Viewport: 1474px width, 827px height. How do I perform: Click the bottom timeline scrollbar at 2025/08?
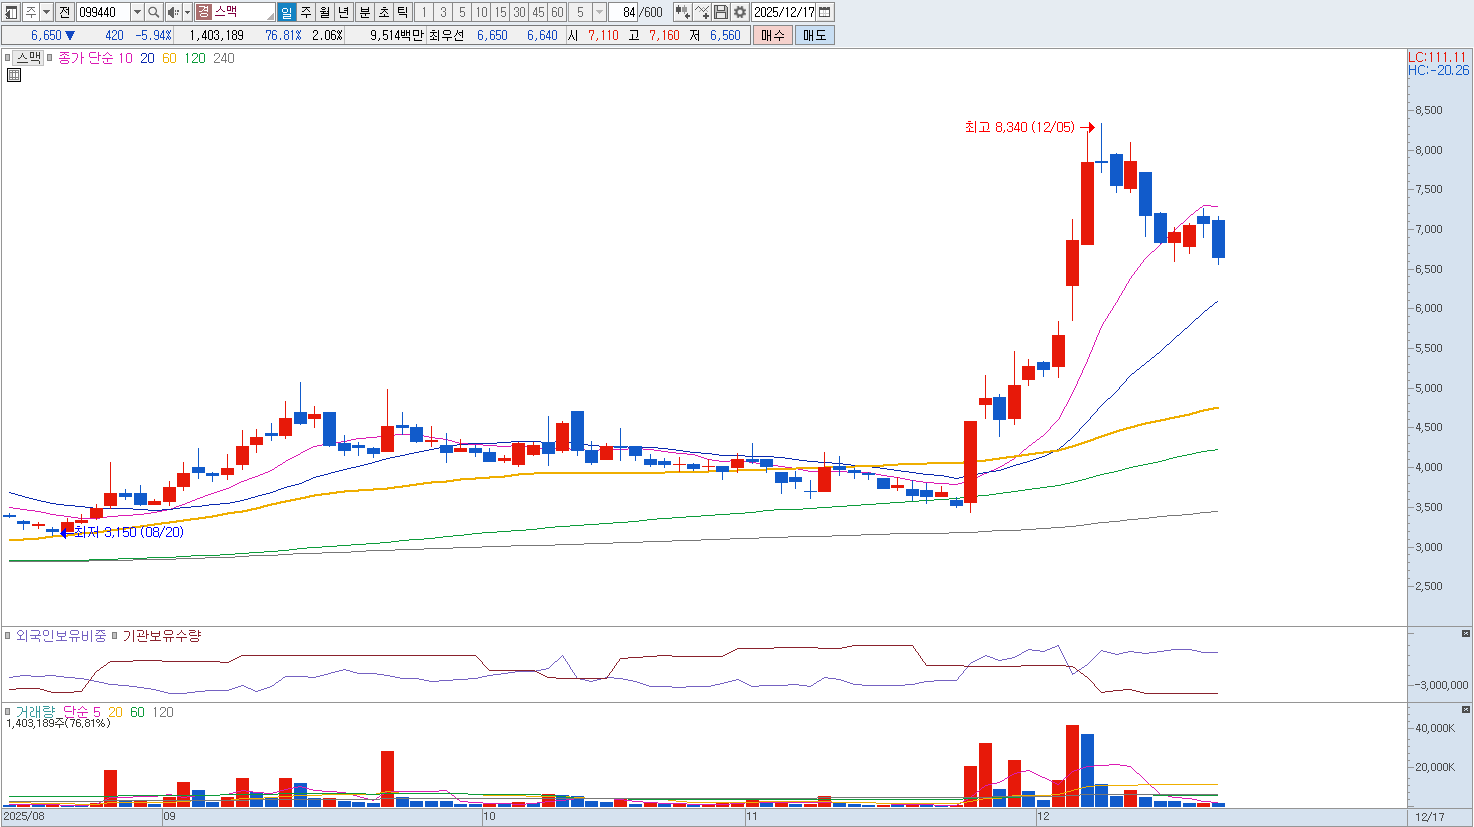[x=25, y=817]
